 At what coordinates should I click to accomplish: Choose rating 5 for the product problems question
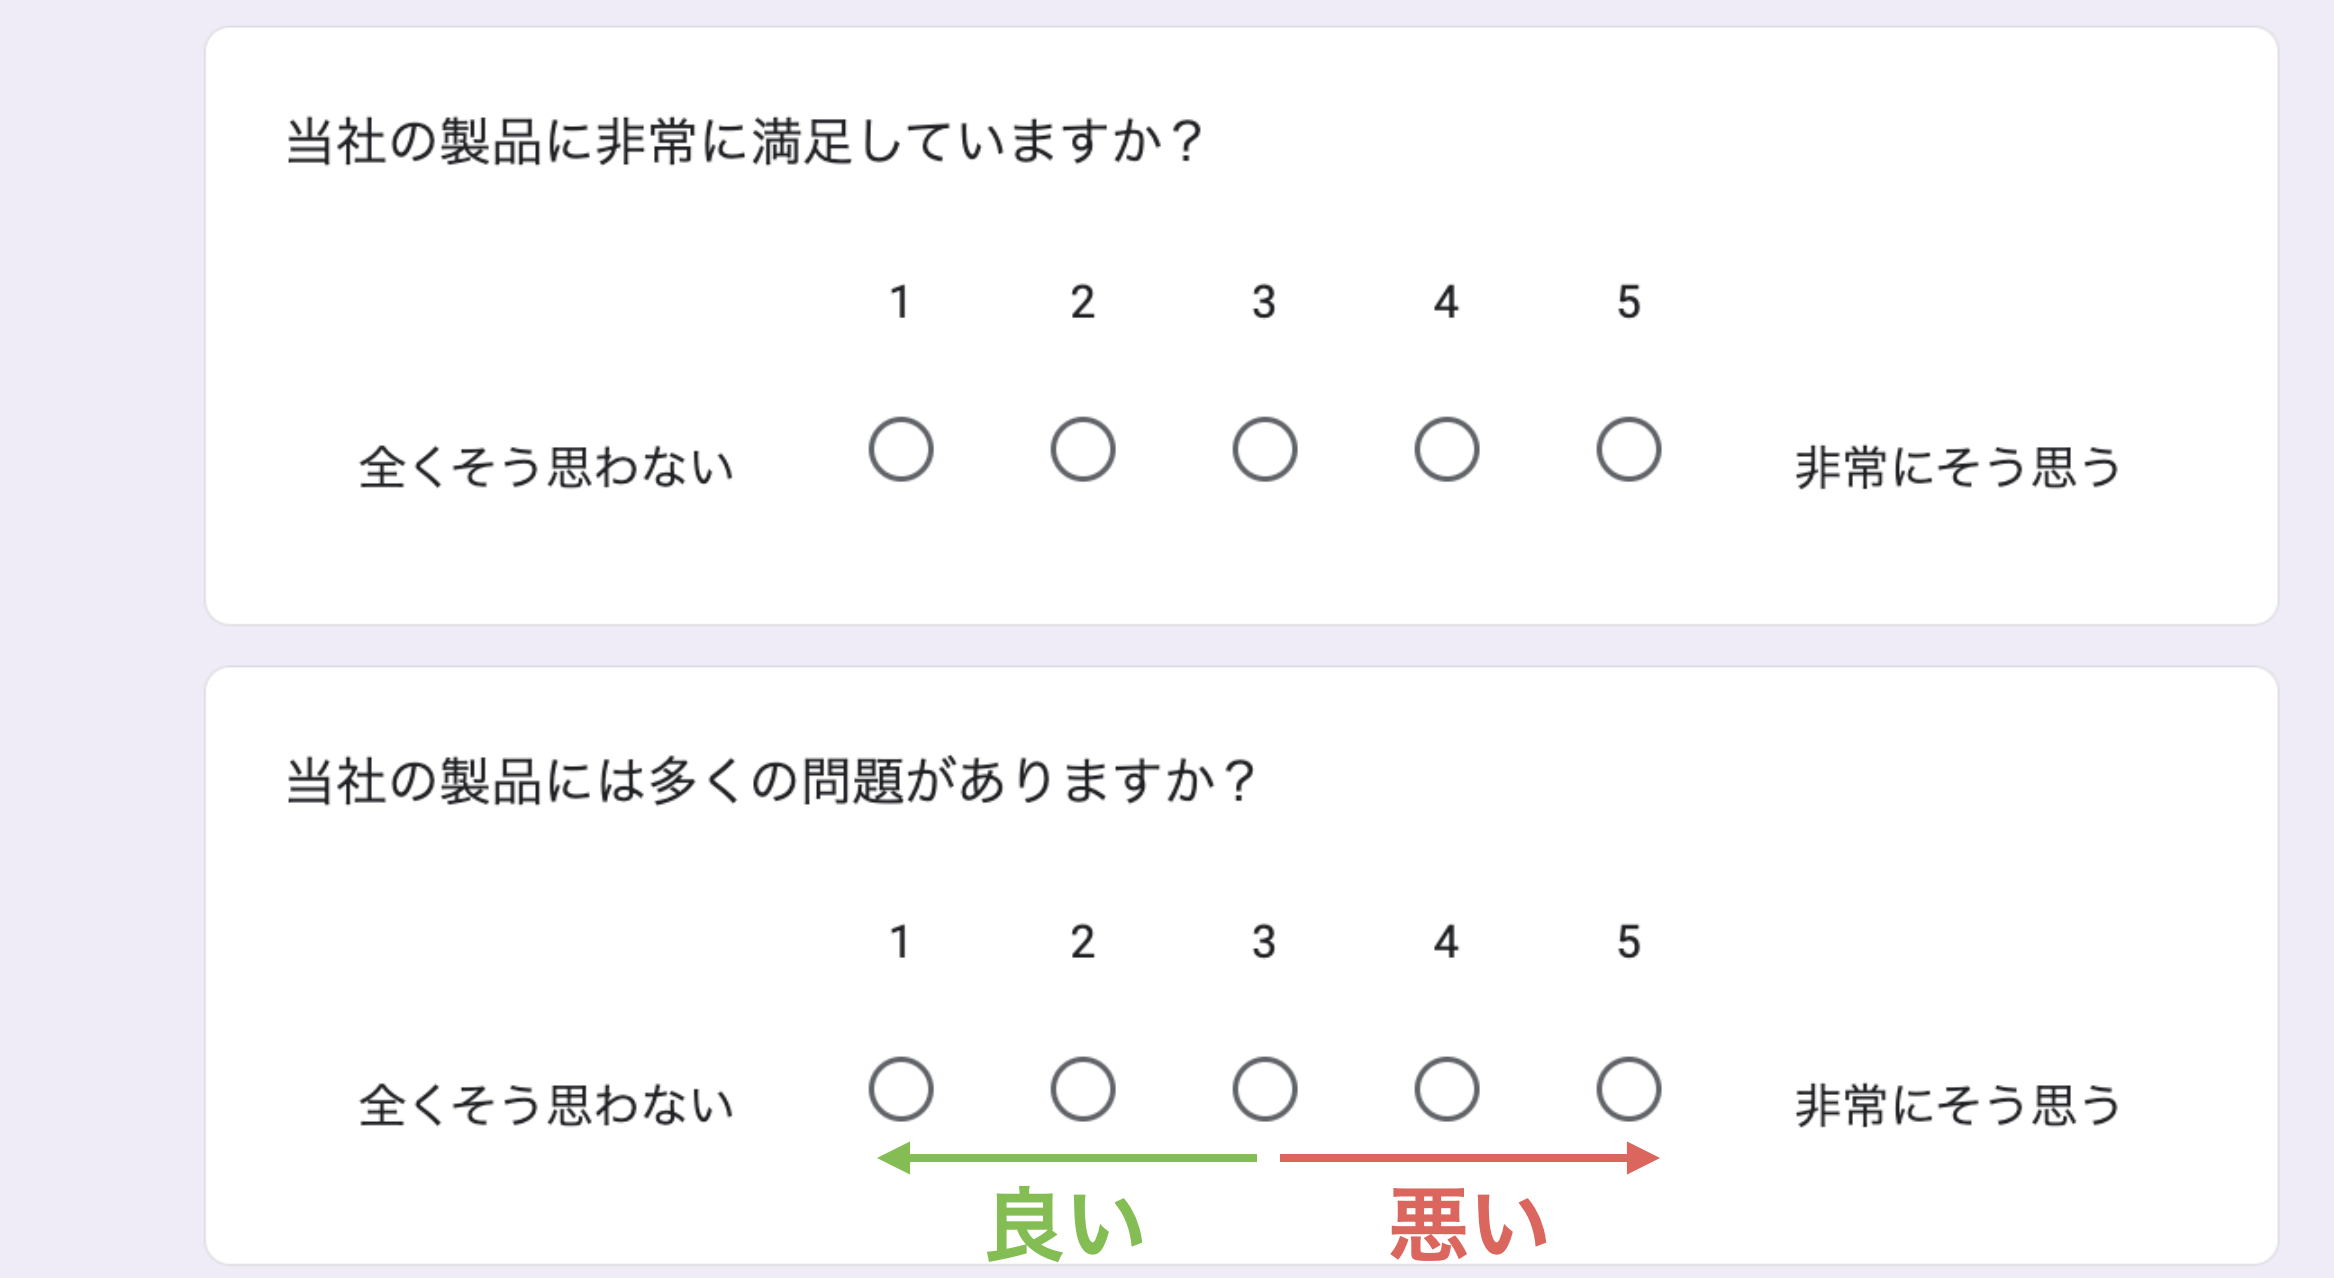click(x=1629, y=1089)
